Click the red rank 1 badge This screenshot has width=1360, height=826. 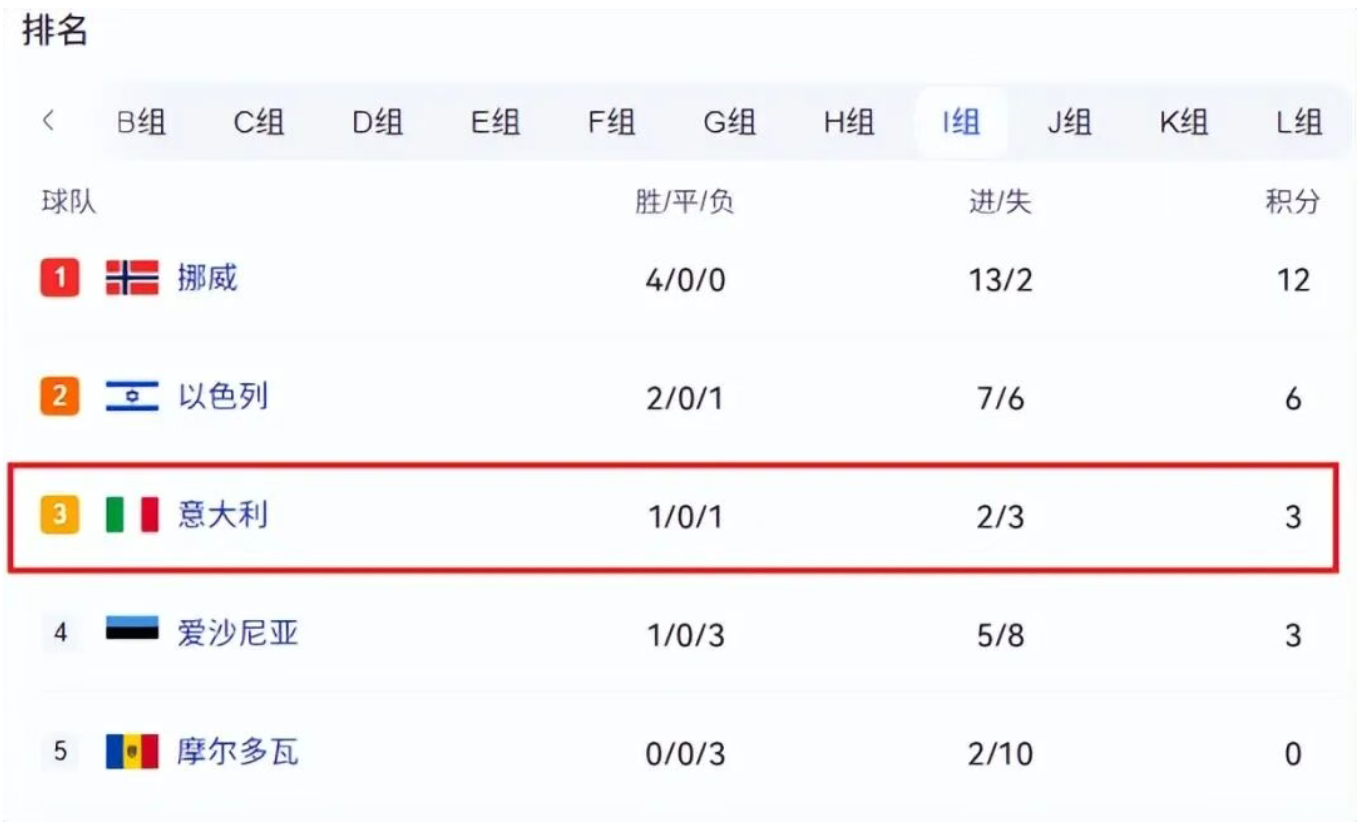click(60, 278)
